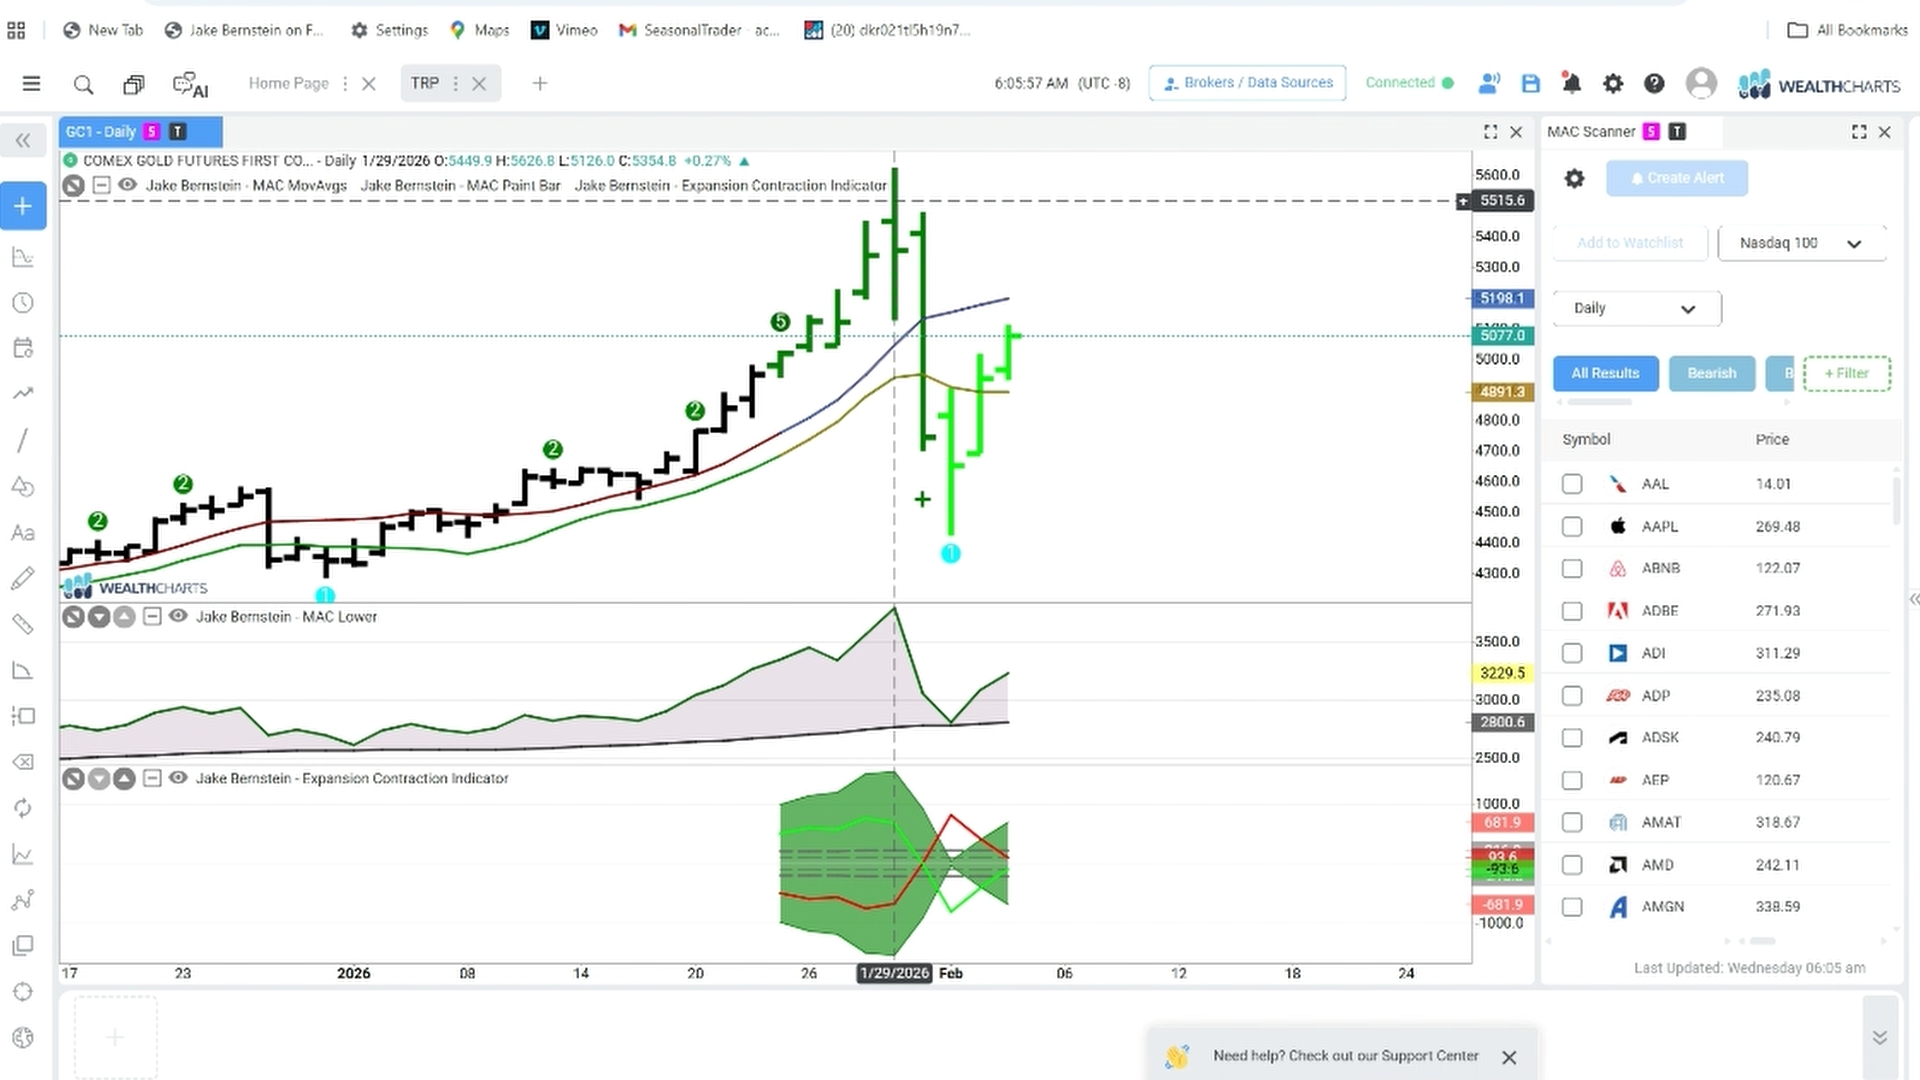
Task: Open the hamburger main menu
Action: (32, 84)
